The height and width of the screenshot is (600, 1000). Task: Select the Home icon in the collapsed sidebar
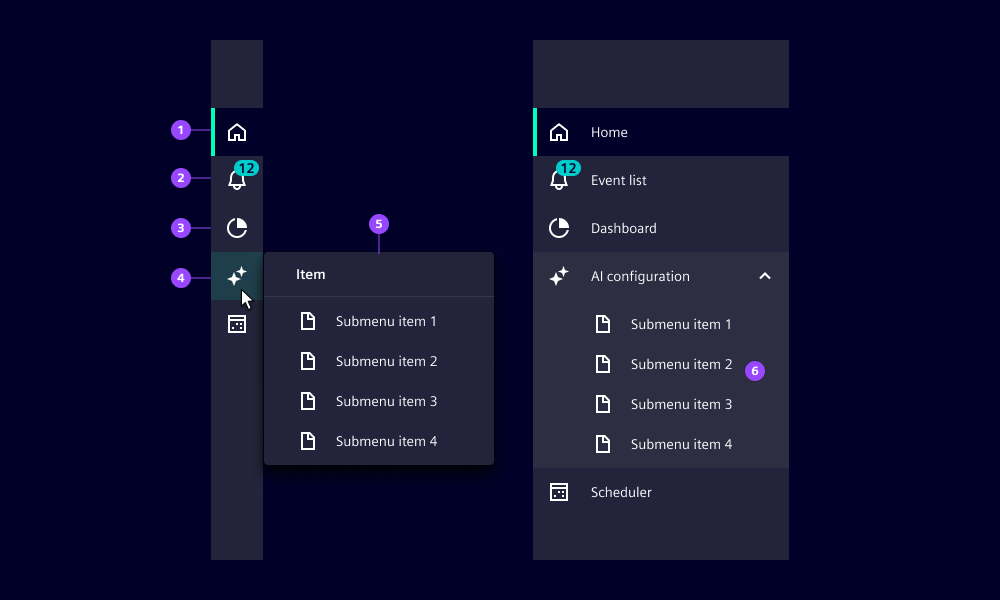click(237, 130)
